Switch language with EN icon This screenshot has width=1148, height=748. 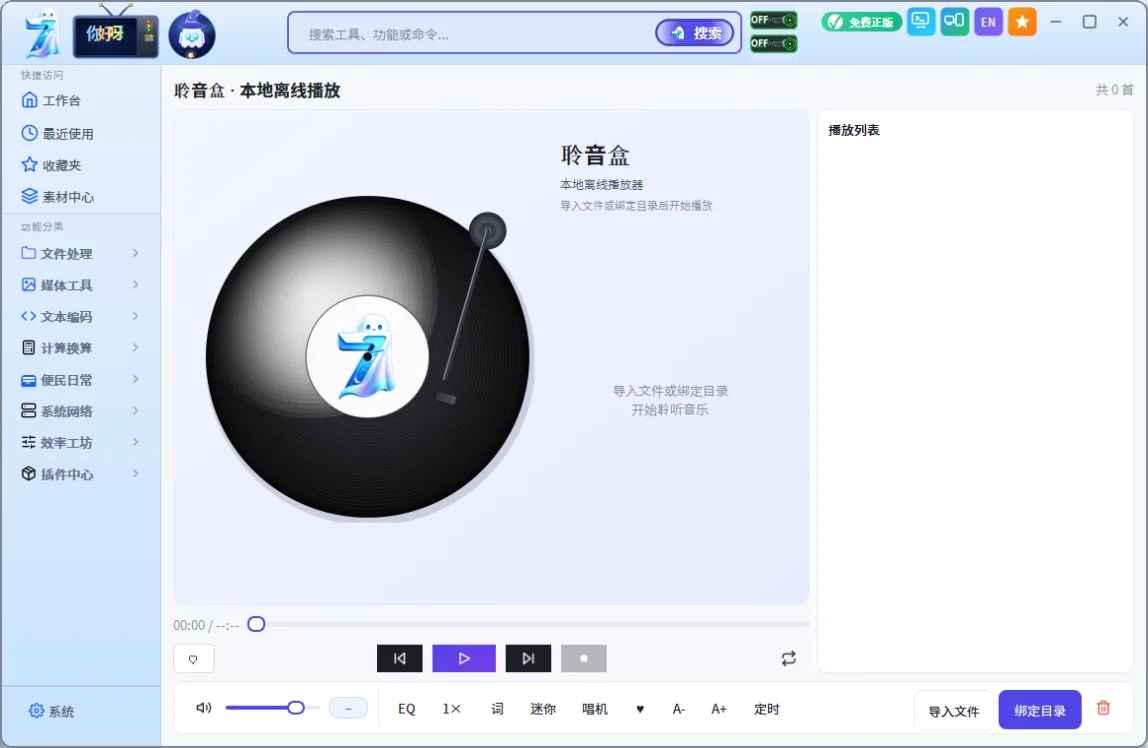(x=988, y=22)
